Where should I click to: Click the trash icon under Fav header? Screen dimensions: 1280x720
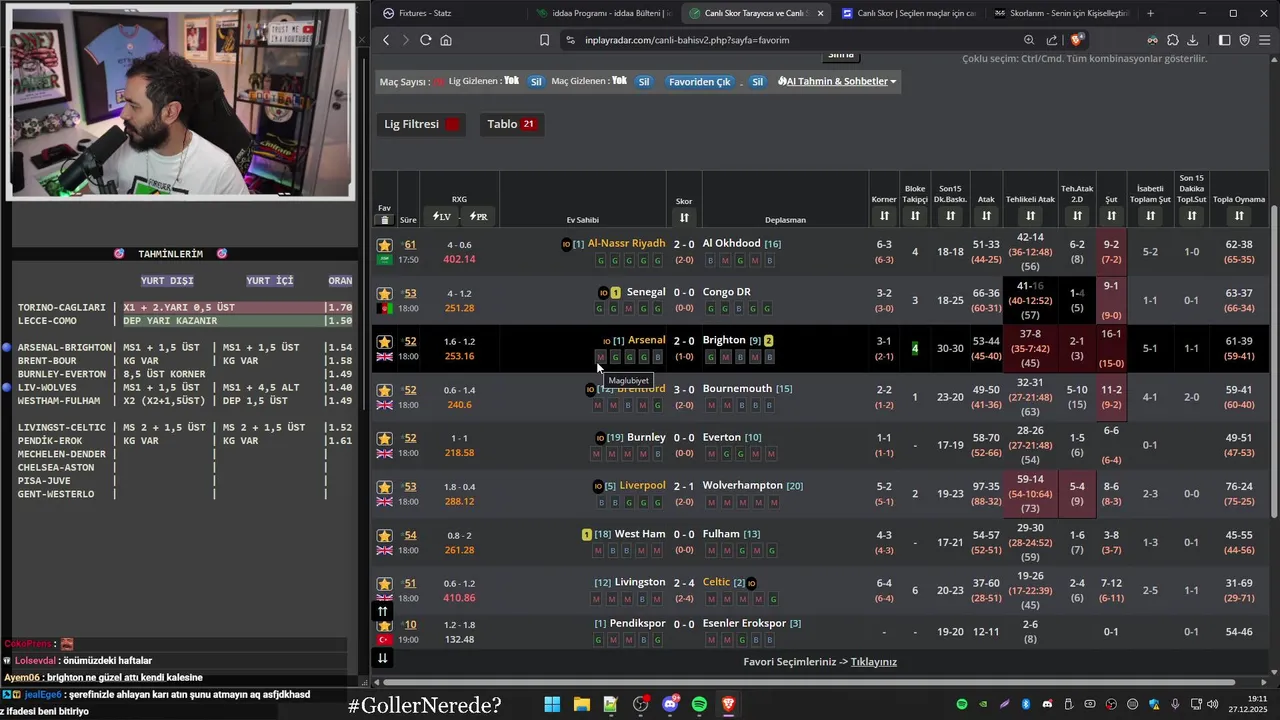point(385,220)
